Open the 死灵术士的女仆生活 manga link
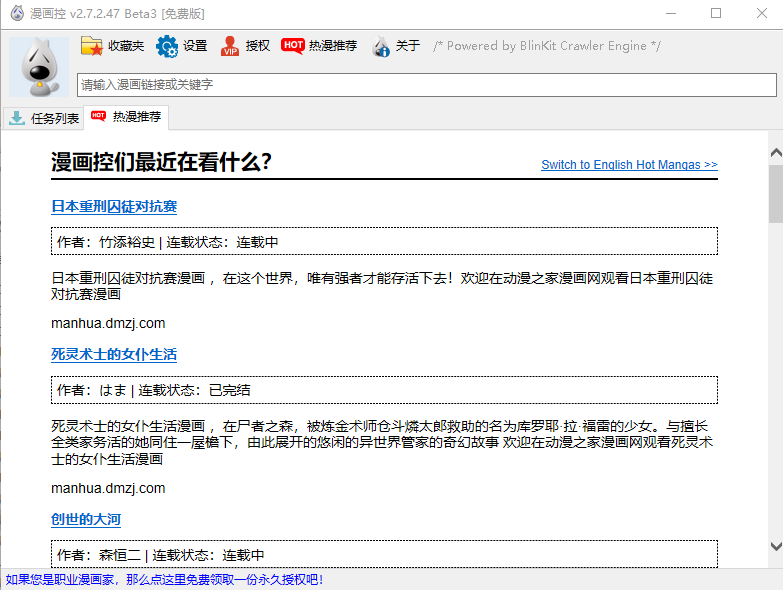Screen dimensions: 783x590 pyautogui.click(x=114, y=355)
